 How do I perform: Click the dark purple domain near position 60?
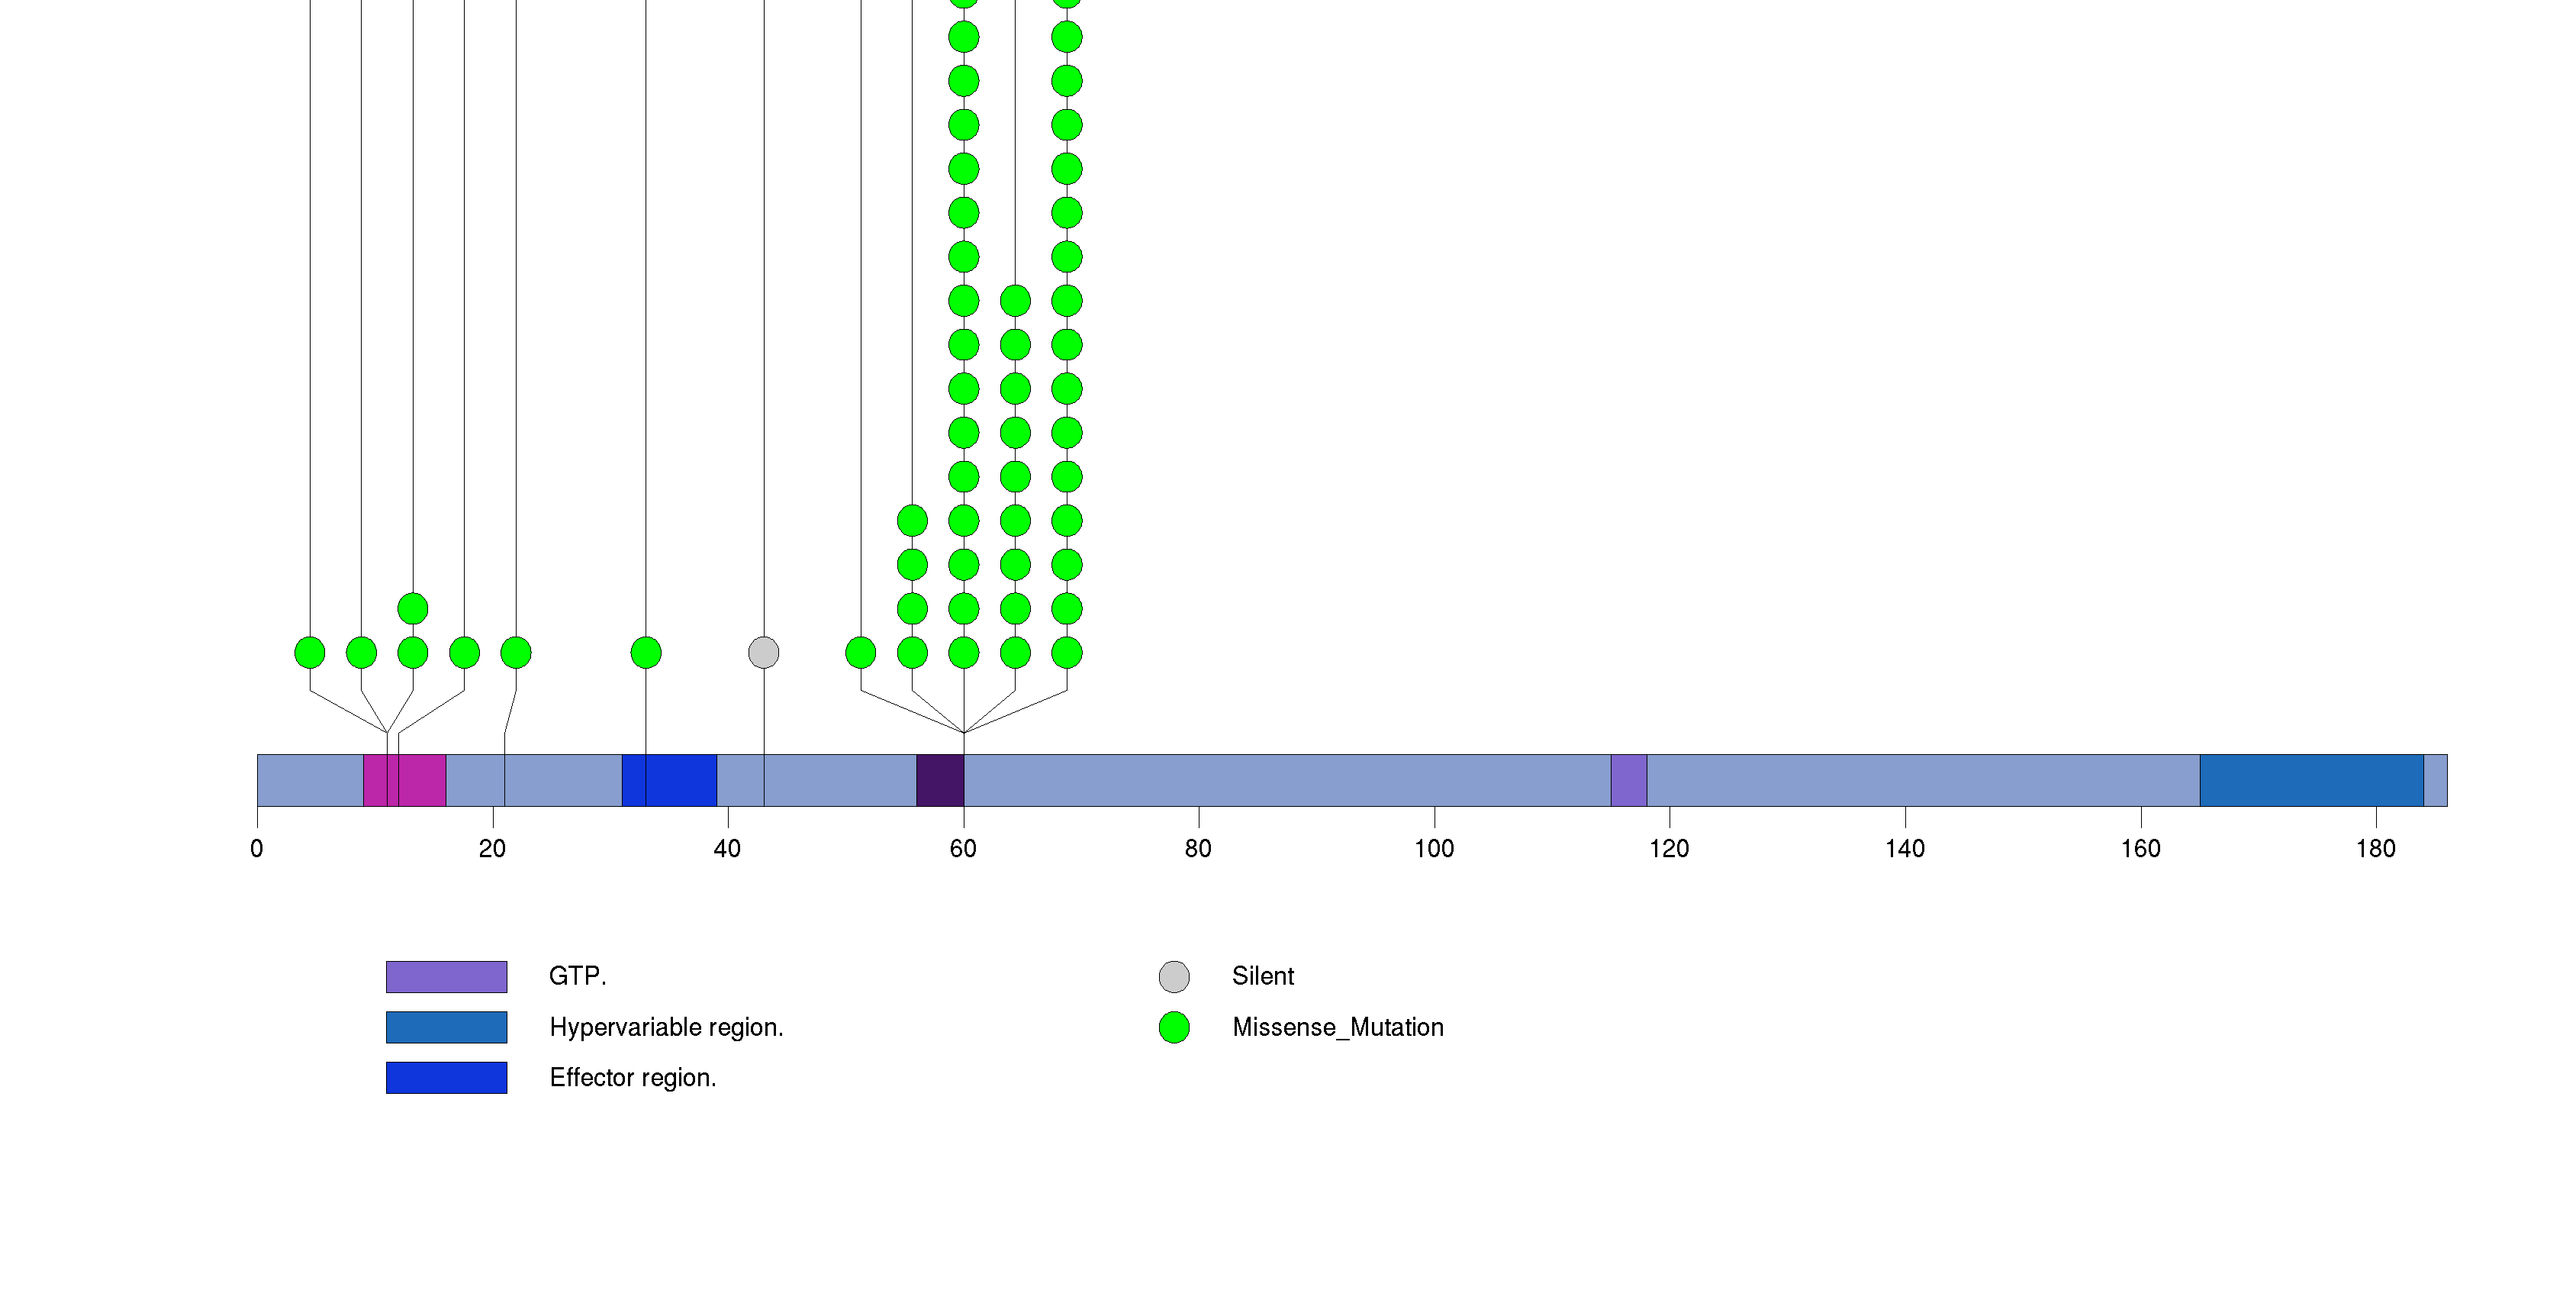coord(939,780)
